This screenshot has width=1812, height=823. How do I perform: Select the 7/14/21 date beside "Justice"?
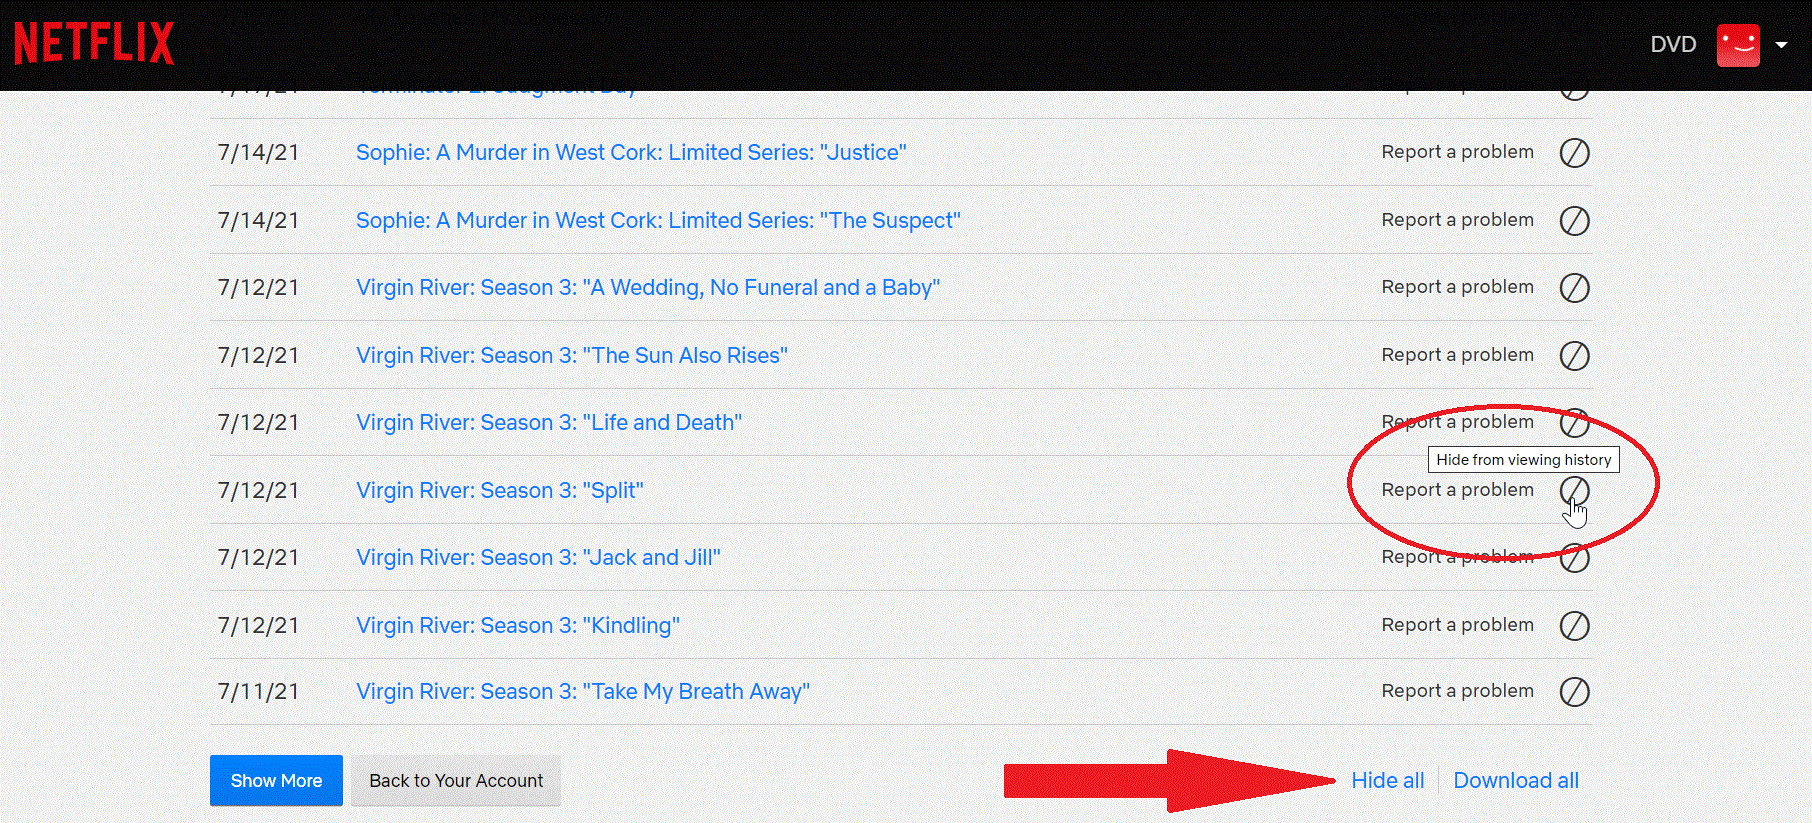pyautogui.click(x=258, y=153)
